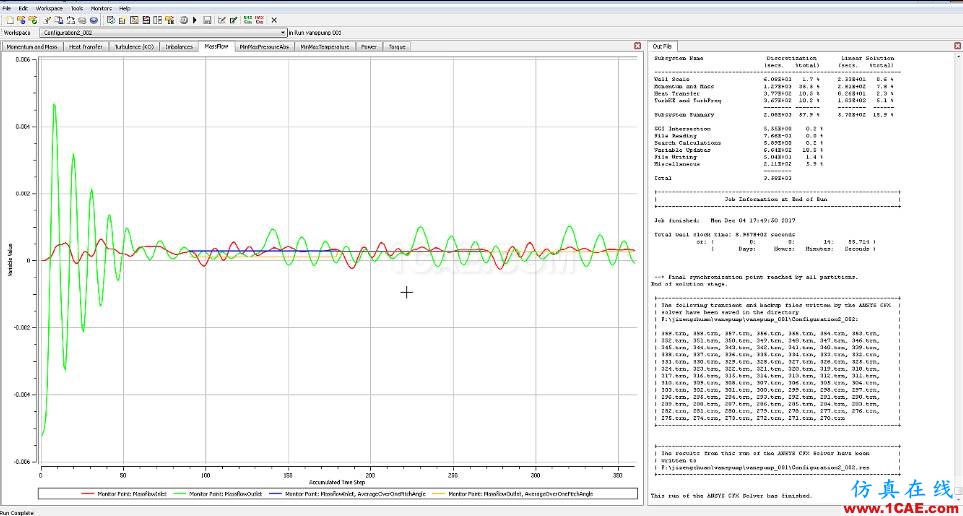Image resolution: width=963 pixels, height=516 pixels.
Task: Click the black play arrow Start Run icon
Action: [195, 20]
